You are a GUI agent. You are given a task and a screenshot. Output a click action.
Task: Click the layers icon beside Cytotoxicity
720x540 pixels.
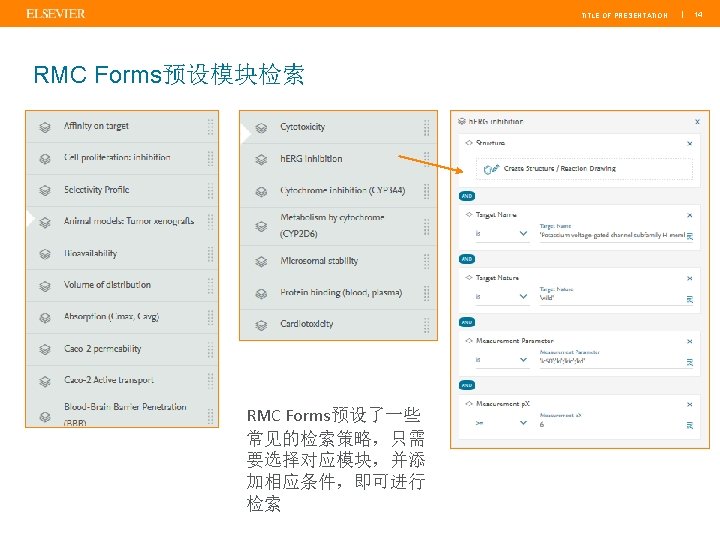261,128
